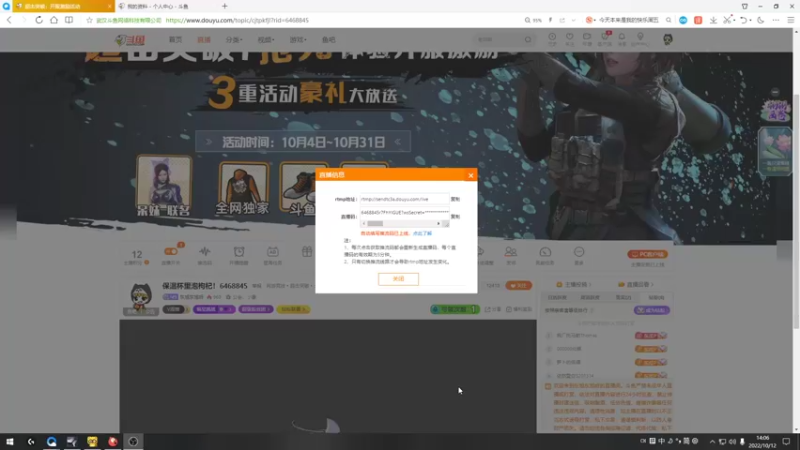Click the 呆妹联名 event prize card
The image size is (800, 450).
pos(164,186)
